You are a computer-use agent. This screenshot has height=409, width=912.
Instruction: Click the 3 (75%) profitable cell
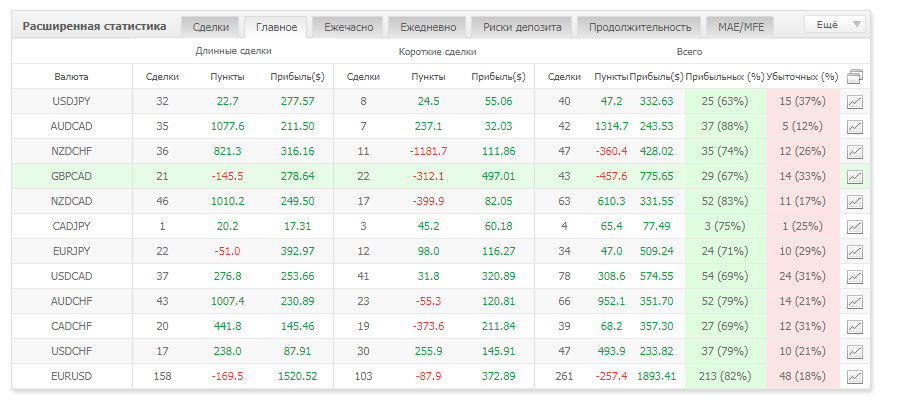pyautogui.click(x=724, y=226)
